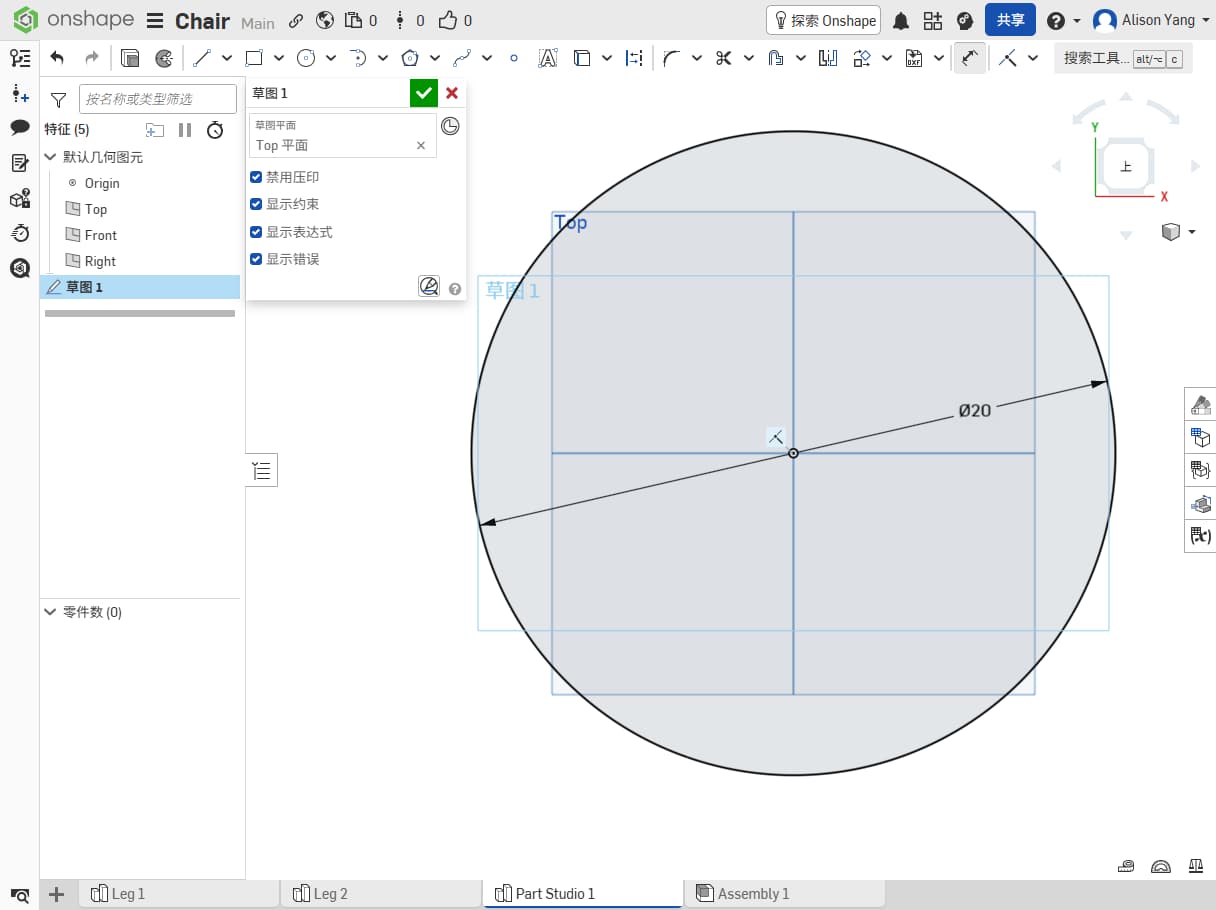Accept sketch with green checkmark
The height and width of the screenshot is (910, 1216).
(x=424, y=93)
